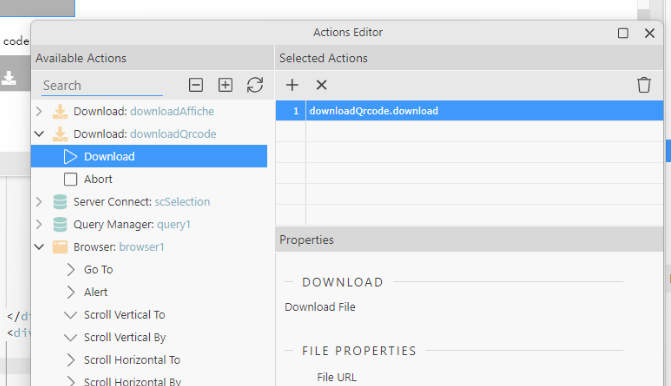The width and height of the screenshot is (671, 386).
Task: Click the play icon beside Download action
Action: coord(70,157)
